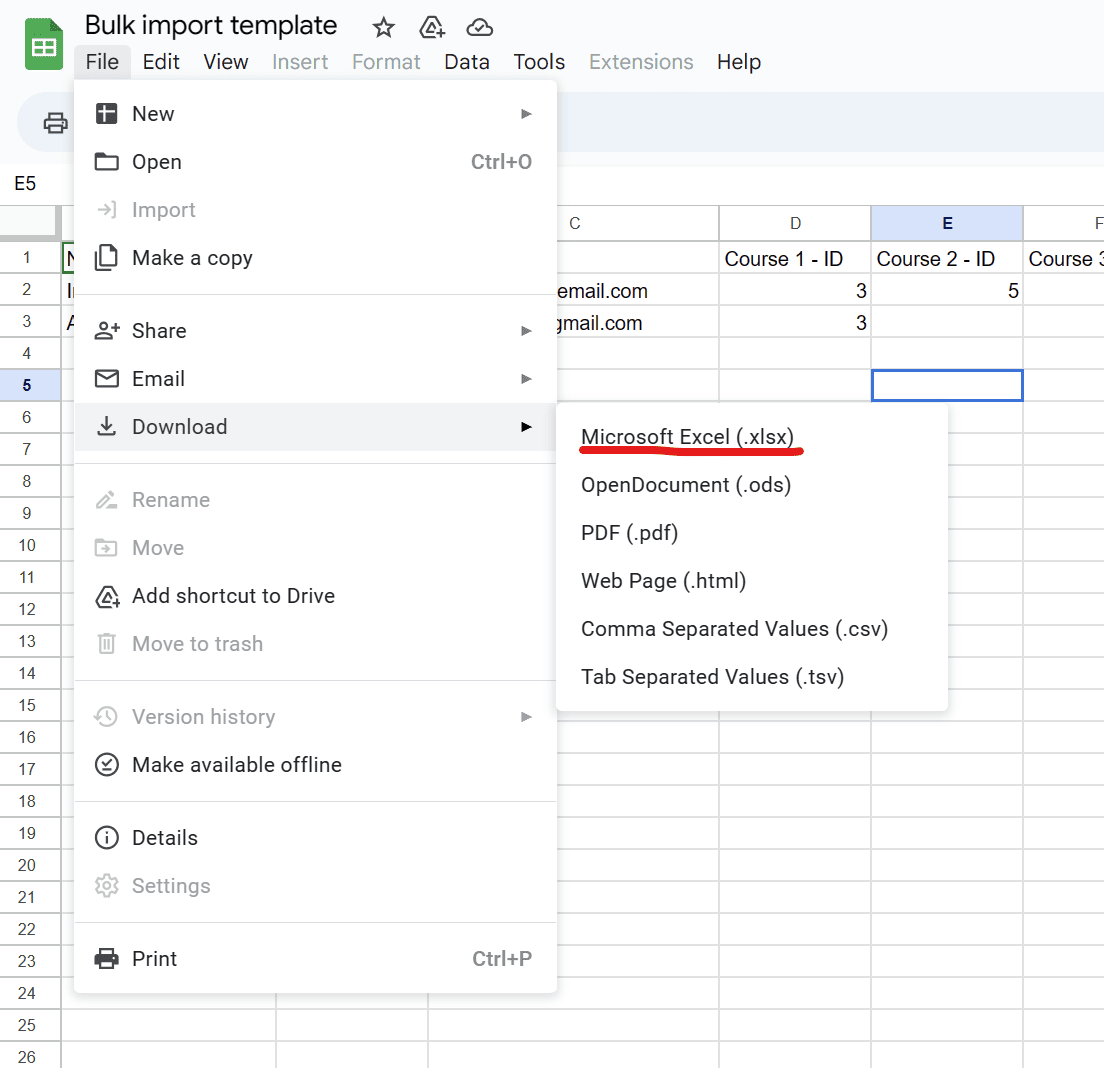Click the folder icon beside Open
The width and height of the screenshot is (1104, 1068).
[x=106, y=161]
